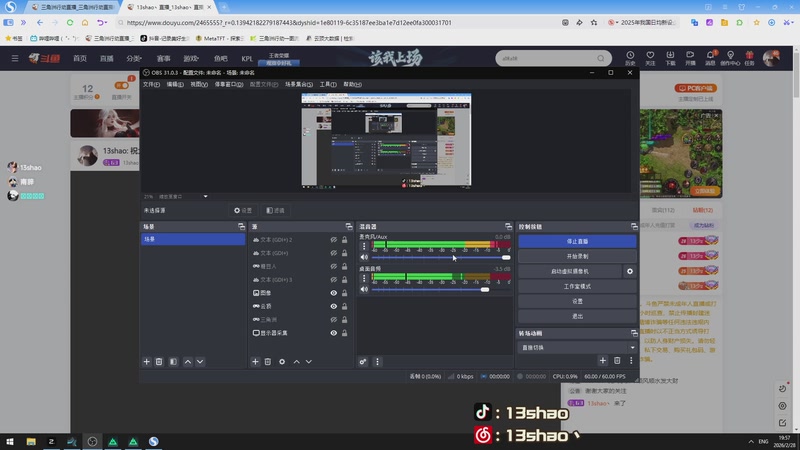The image size is (800, 450).
Task: Open OBS 文件 menu
Action: click(151, 84)
